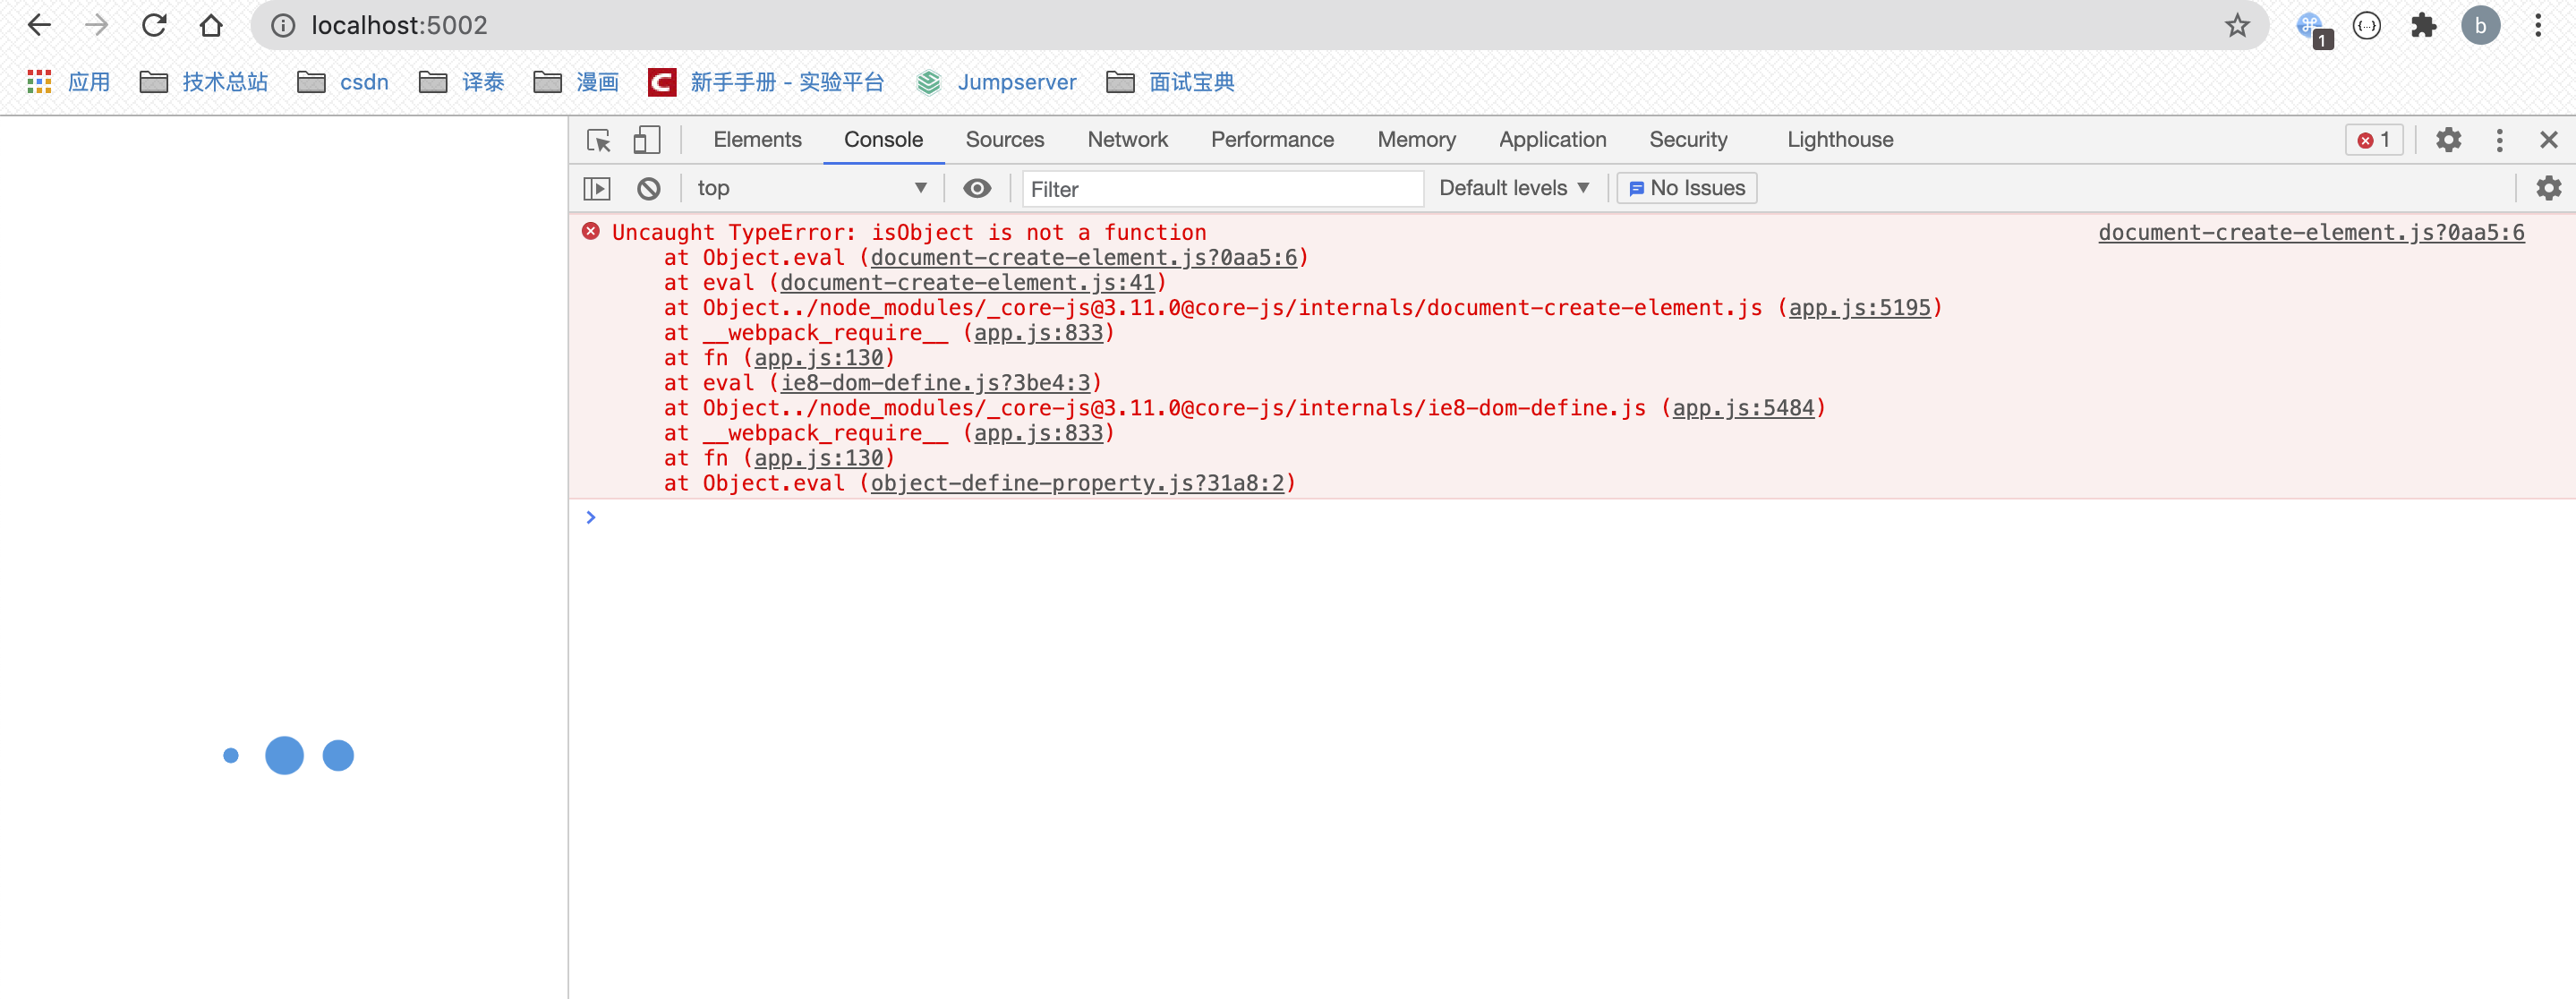
Task: Click the red error count badge
Action: pyautogui.click(x=2374, y=140)
